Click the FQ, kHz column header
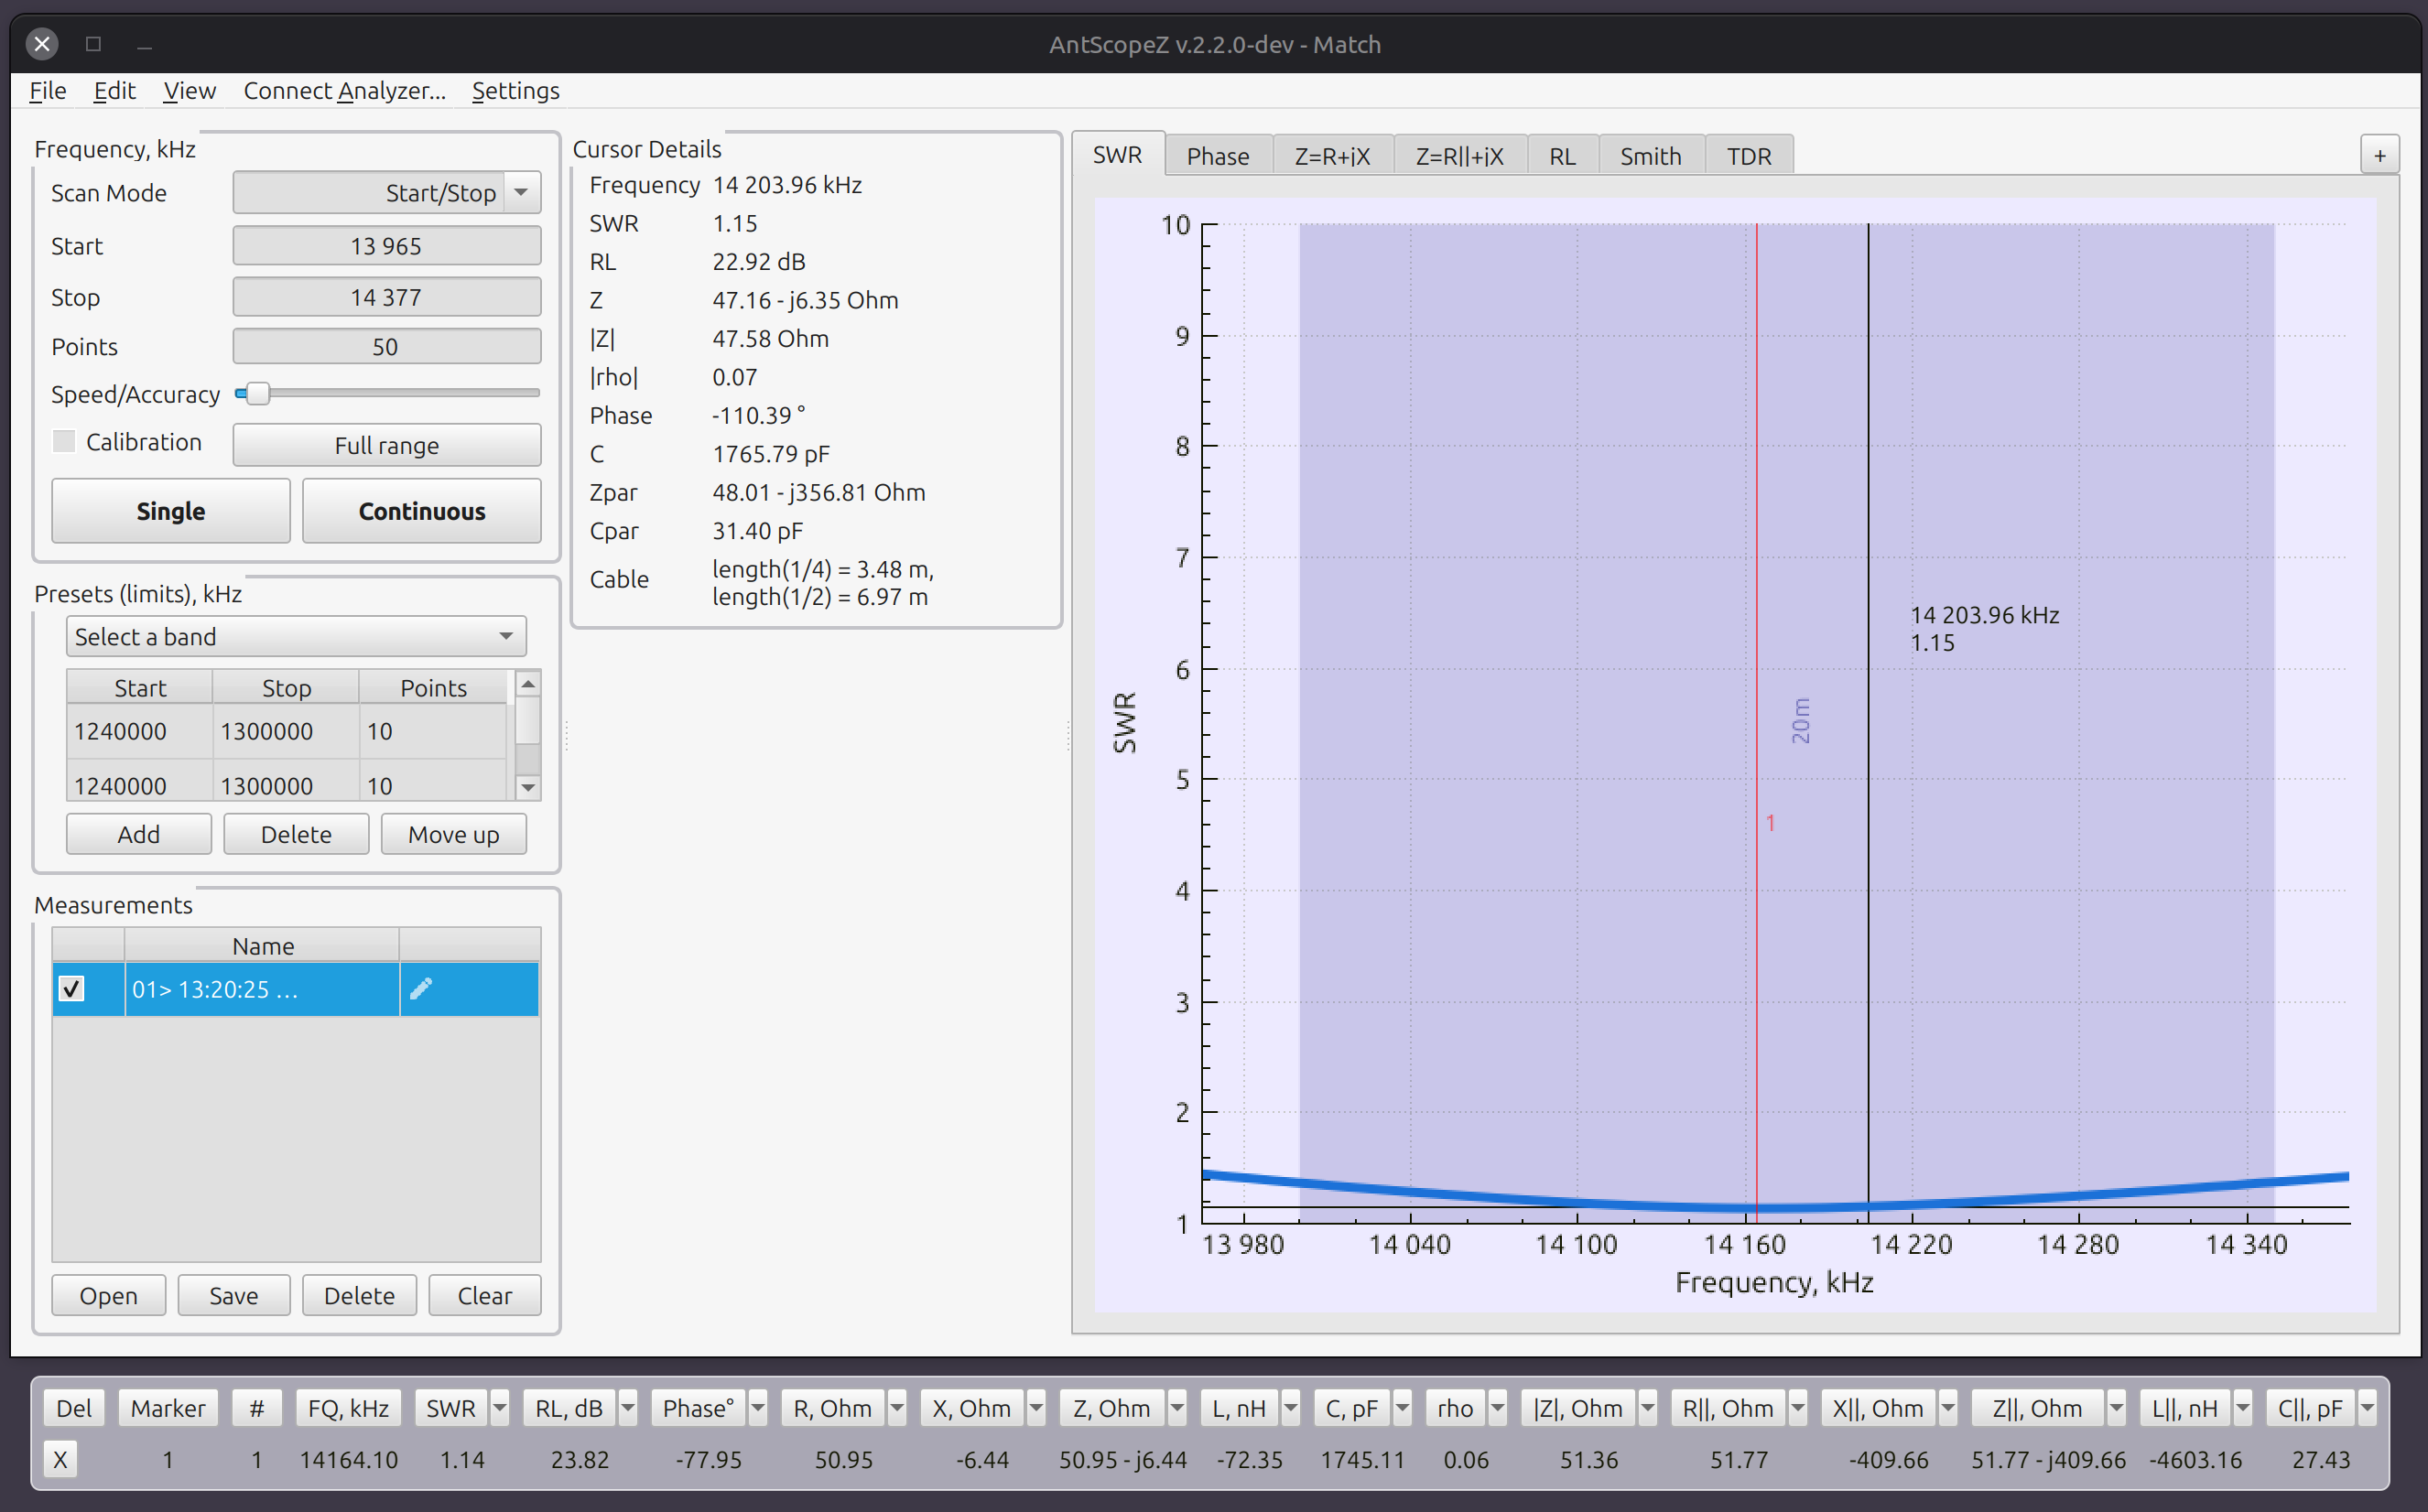 click(348, 1408)
